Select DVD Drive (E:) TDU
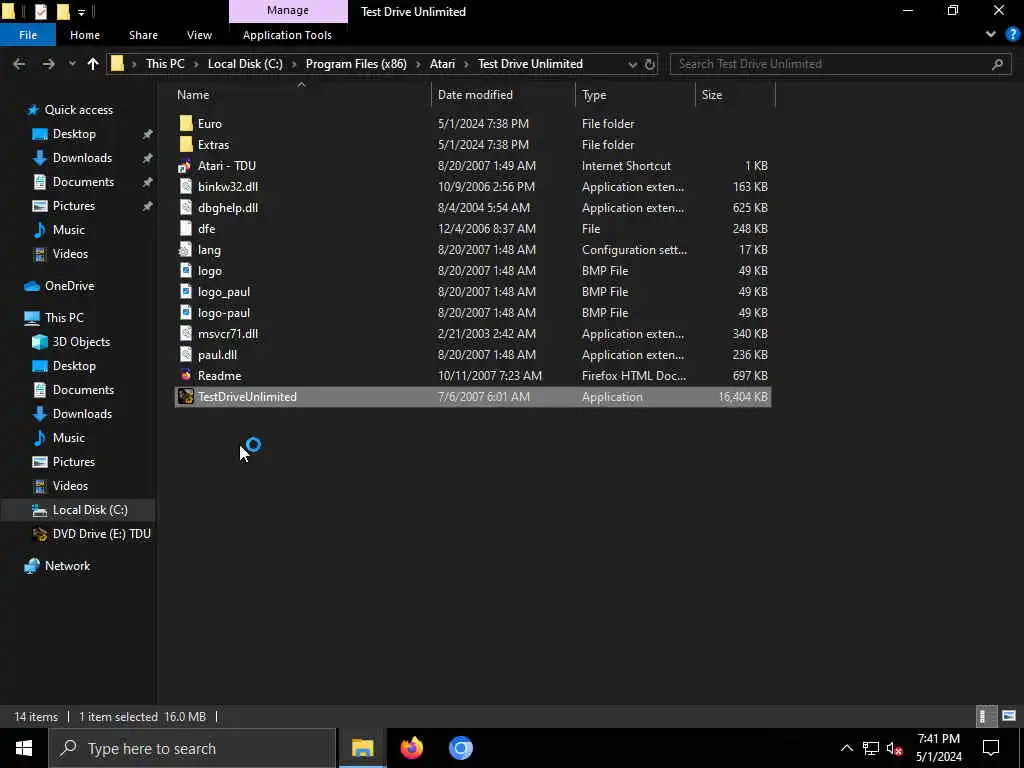1024x768 pixels. (101, 534)
